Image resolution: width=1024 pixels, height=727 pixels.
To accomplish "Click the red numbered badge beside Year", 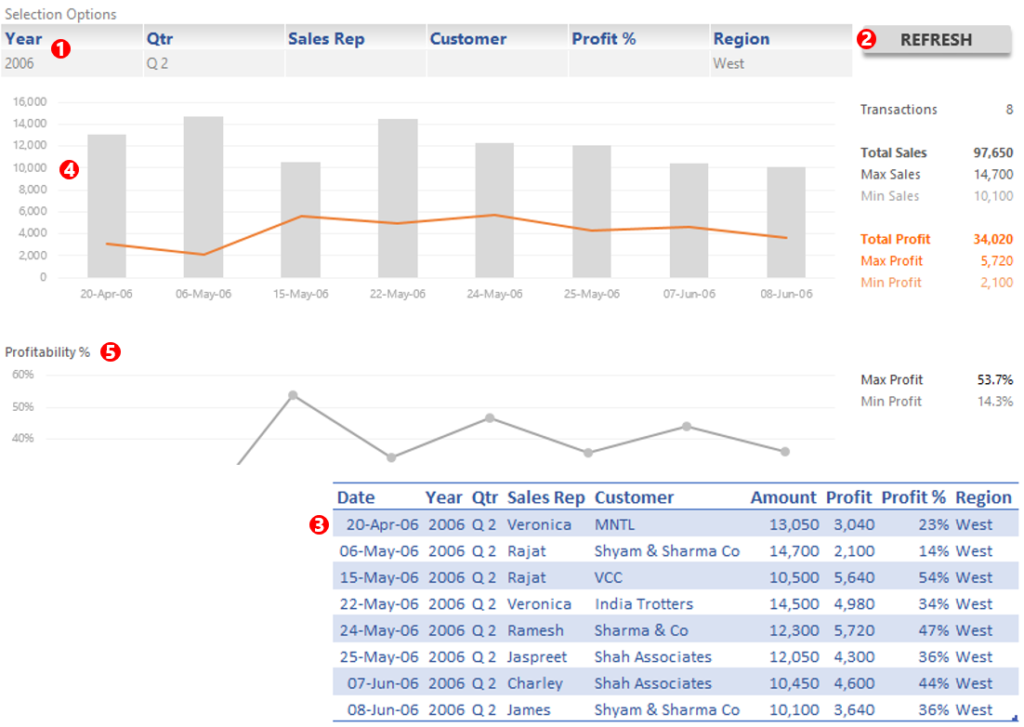I will (59, 46).
